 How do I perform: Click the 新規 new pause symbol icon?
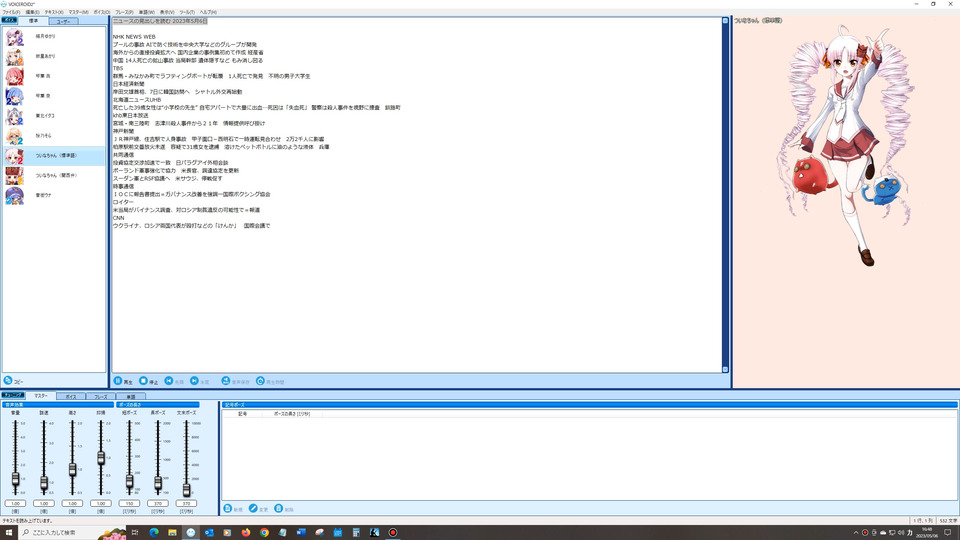228,509
